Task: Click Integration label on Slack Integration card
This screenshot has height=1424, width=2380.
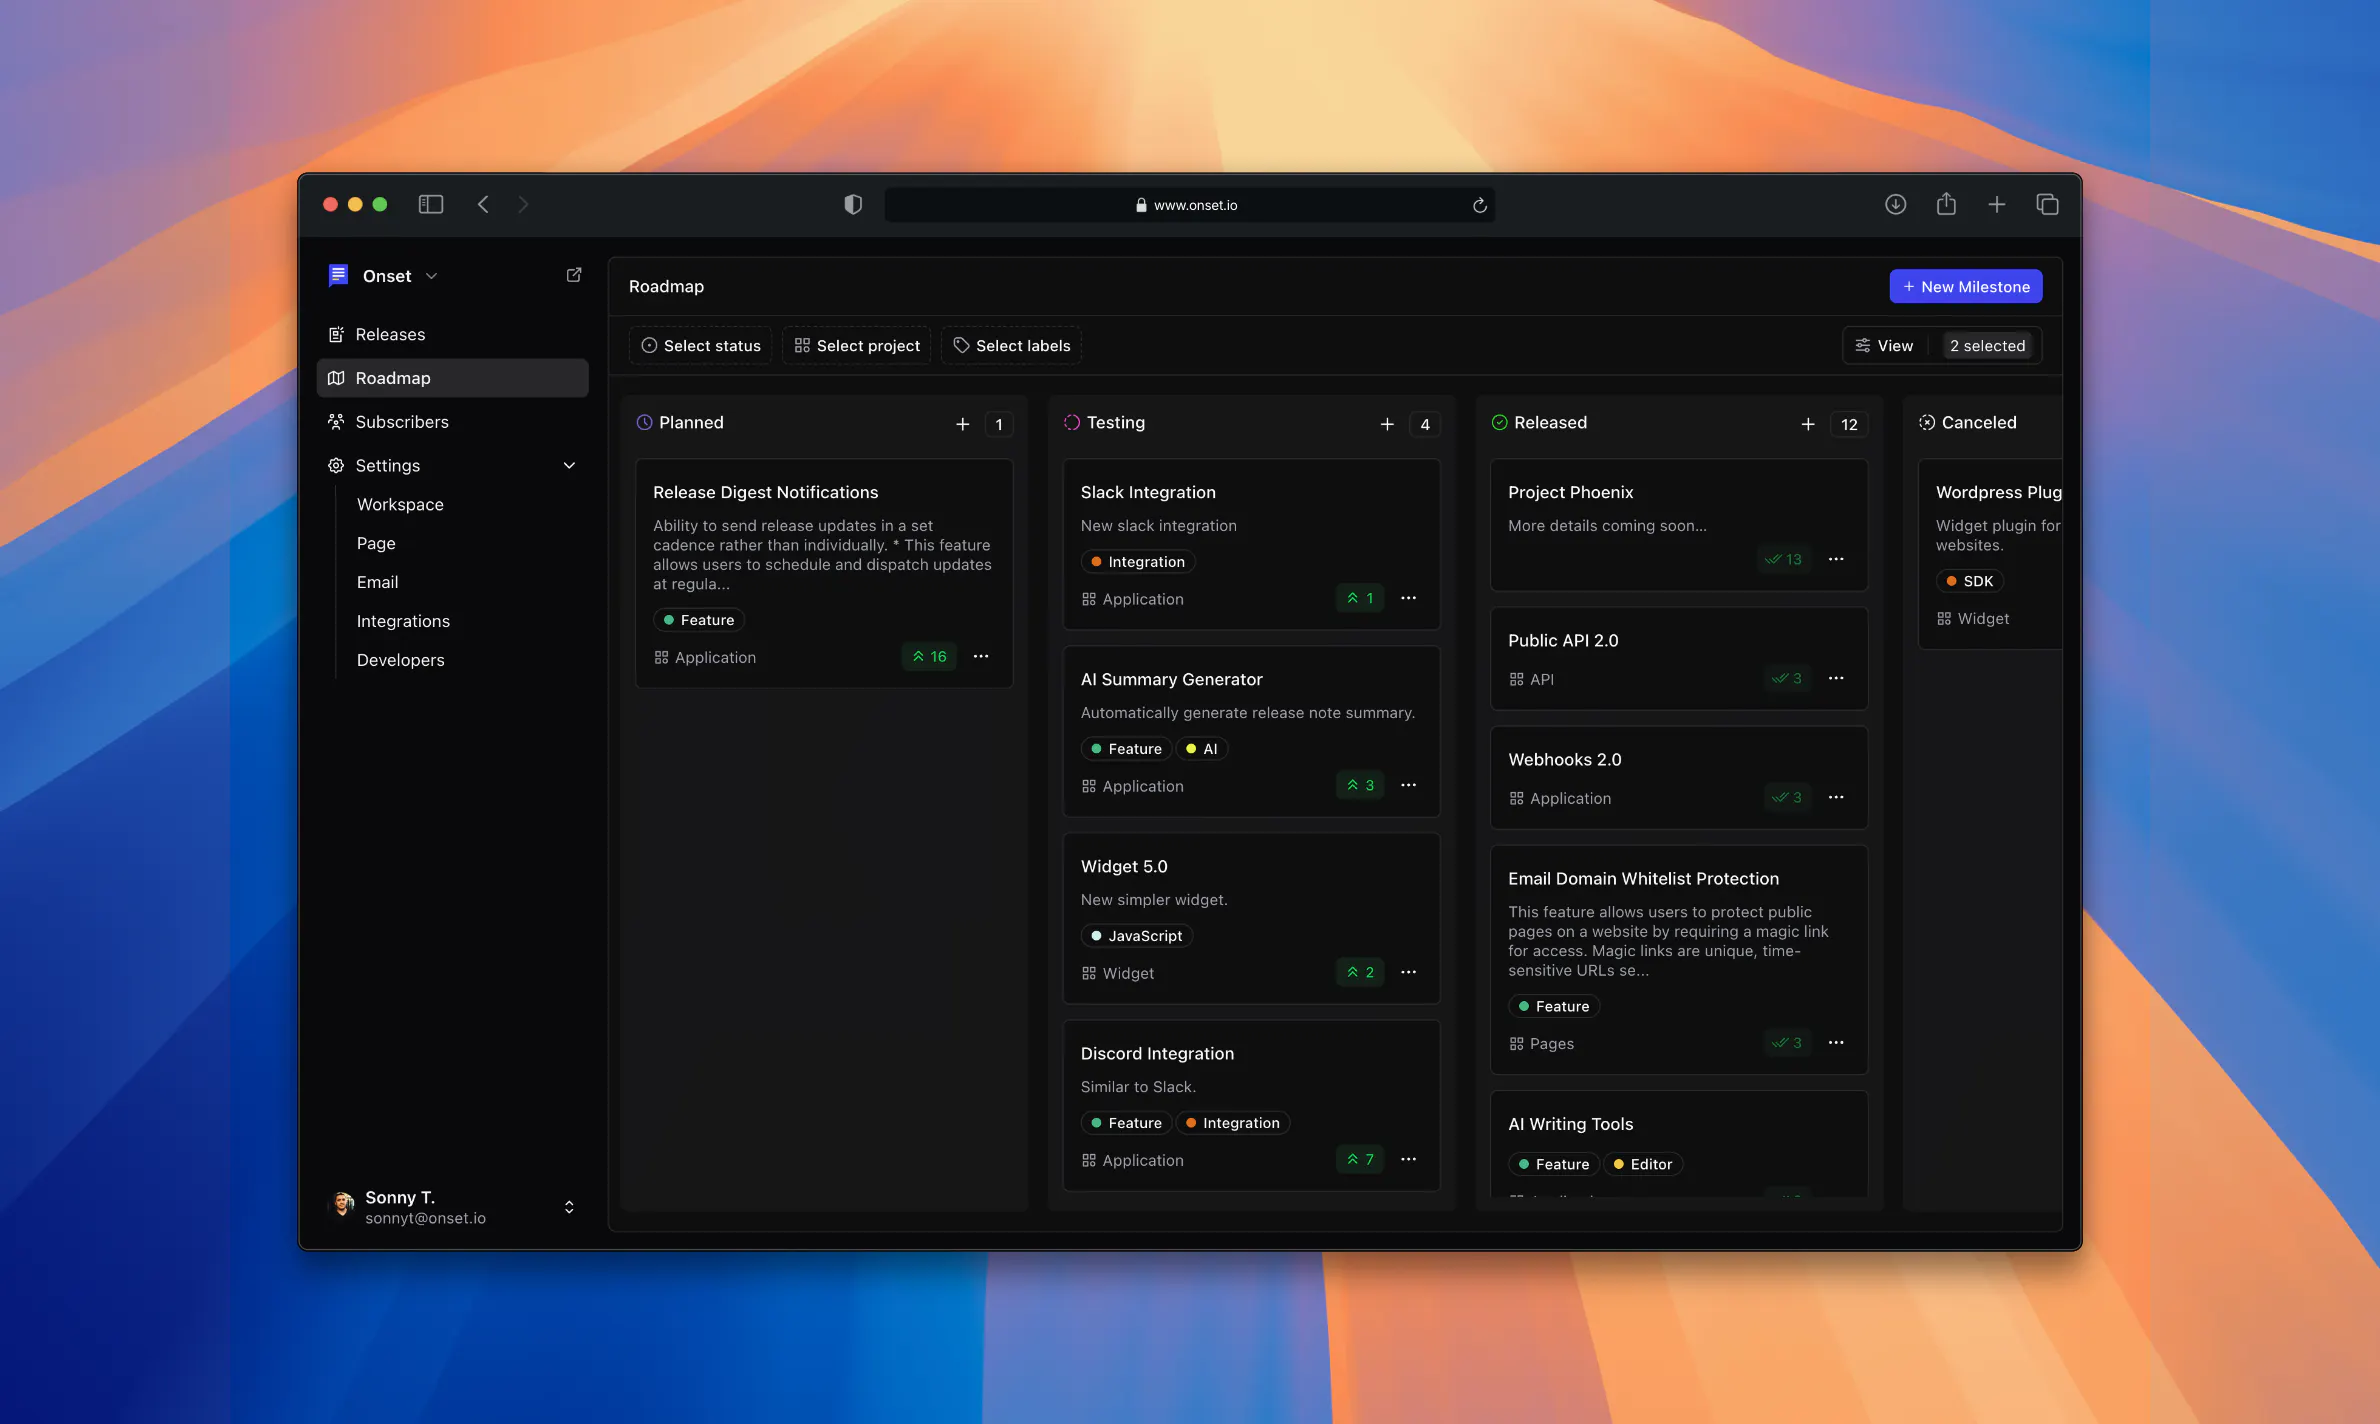Action: tap(1137, 562)
